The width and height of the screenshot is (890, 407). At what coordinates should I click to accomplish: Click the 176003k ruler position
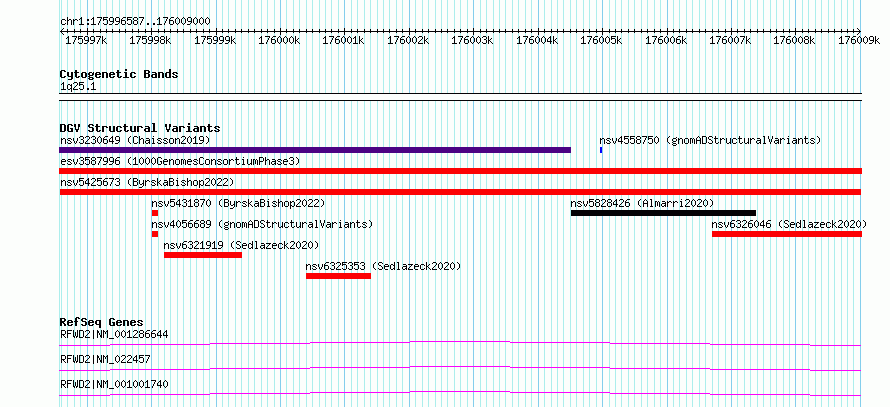click(x=472, y=40)
